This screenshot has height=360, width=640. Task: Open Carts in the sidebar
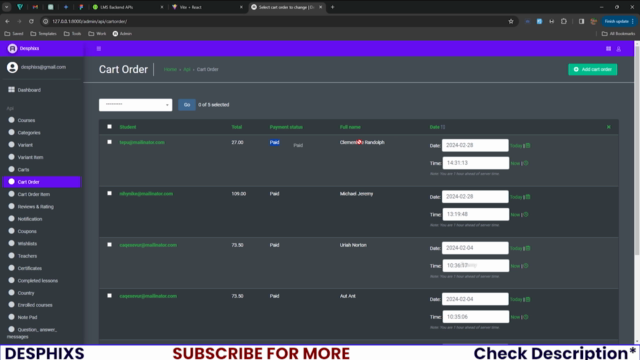click(x=23, y=169)
